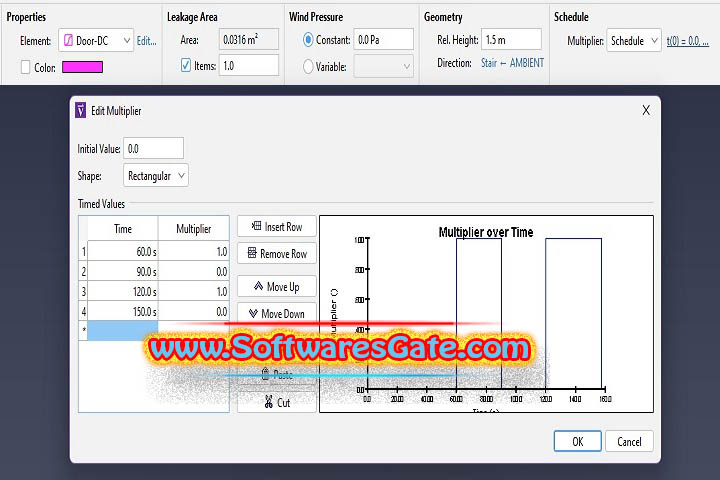720x480 pixels.
Task: Click Move Up button
Action: [277, 287]
